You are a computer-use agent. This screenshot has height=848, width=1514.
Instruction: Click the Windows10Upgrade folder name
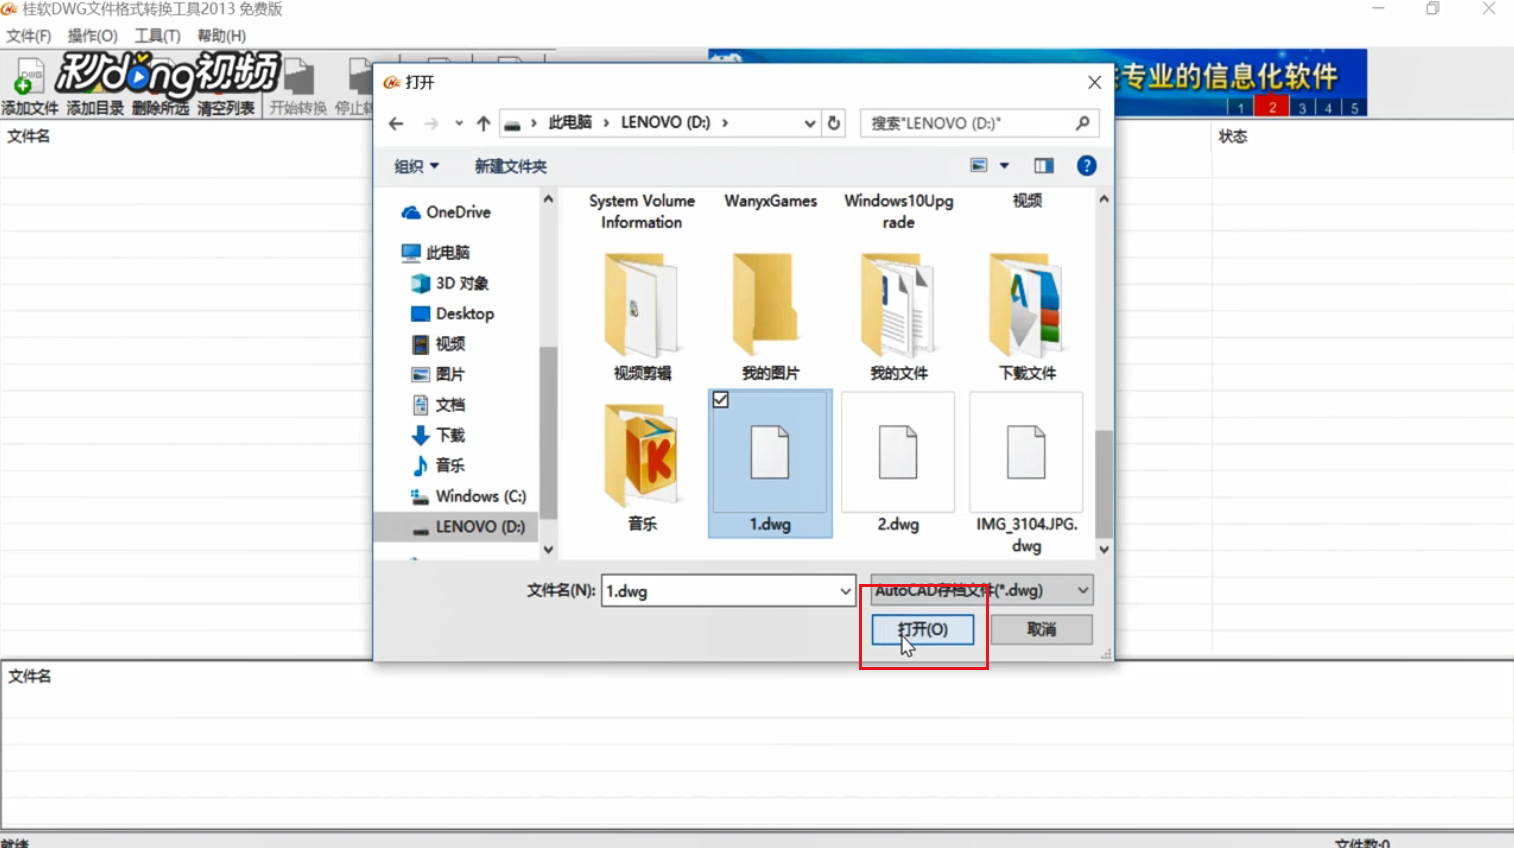pyautogui.click(x=898, y=211)
